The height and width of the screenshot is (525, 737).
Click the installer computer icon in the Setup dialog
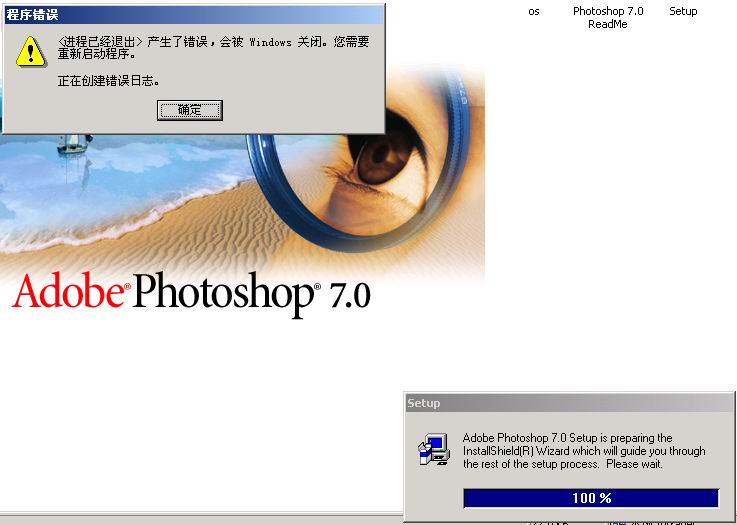coord(434,449)
